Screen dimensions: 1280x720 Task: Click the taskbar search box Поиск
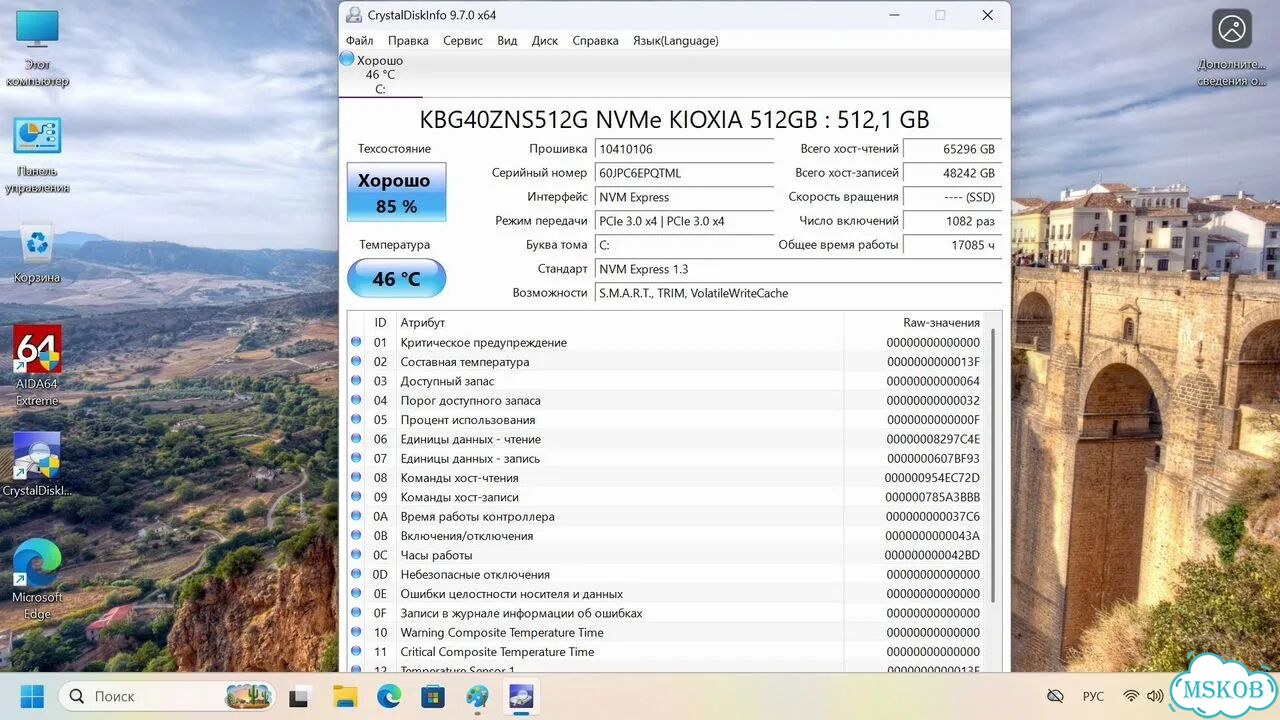click(x=168, y=696)
